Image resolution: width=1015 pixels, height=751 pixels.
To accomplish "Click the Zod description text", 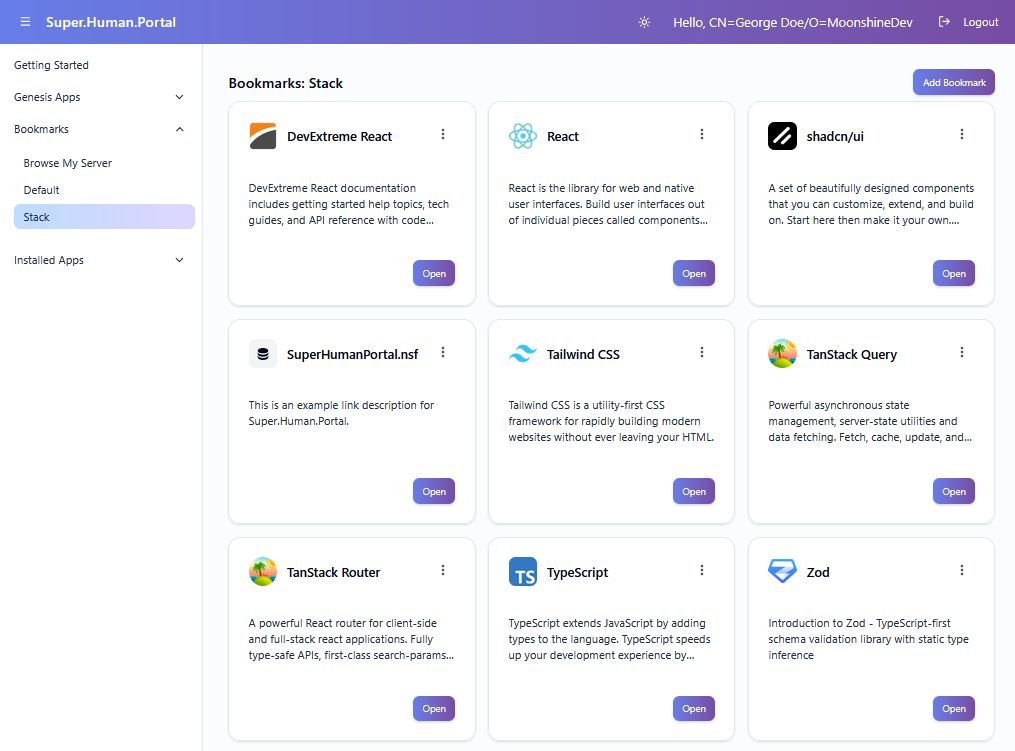I will pyautogui.click(x=868, y=639).
